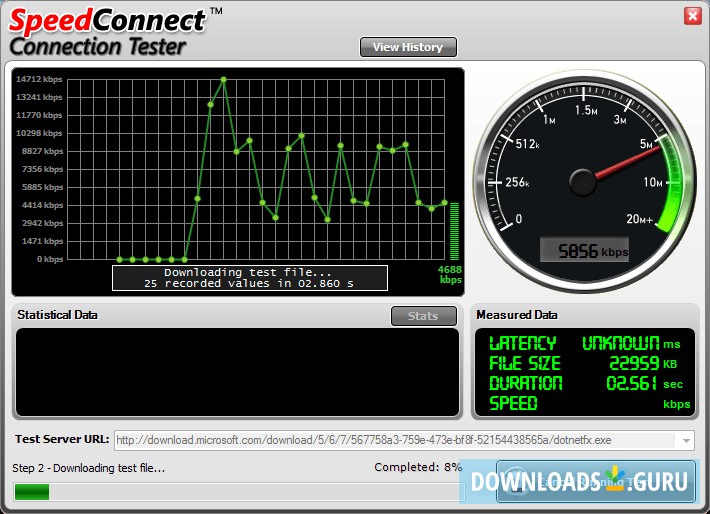Click the 10M mark on the gauge
The height and width of the screenshot is (514, 710).
pos(653,182)
